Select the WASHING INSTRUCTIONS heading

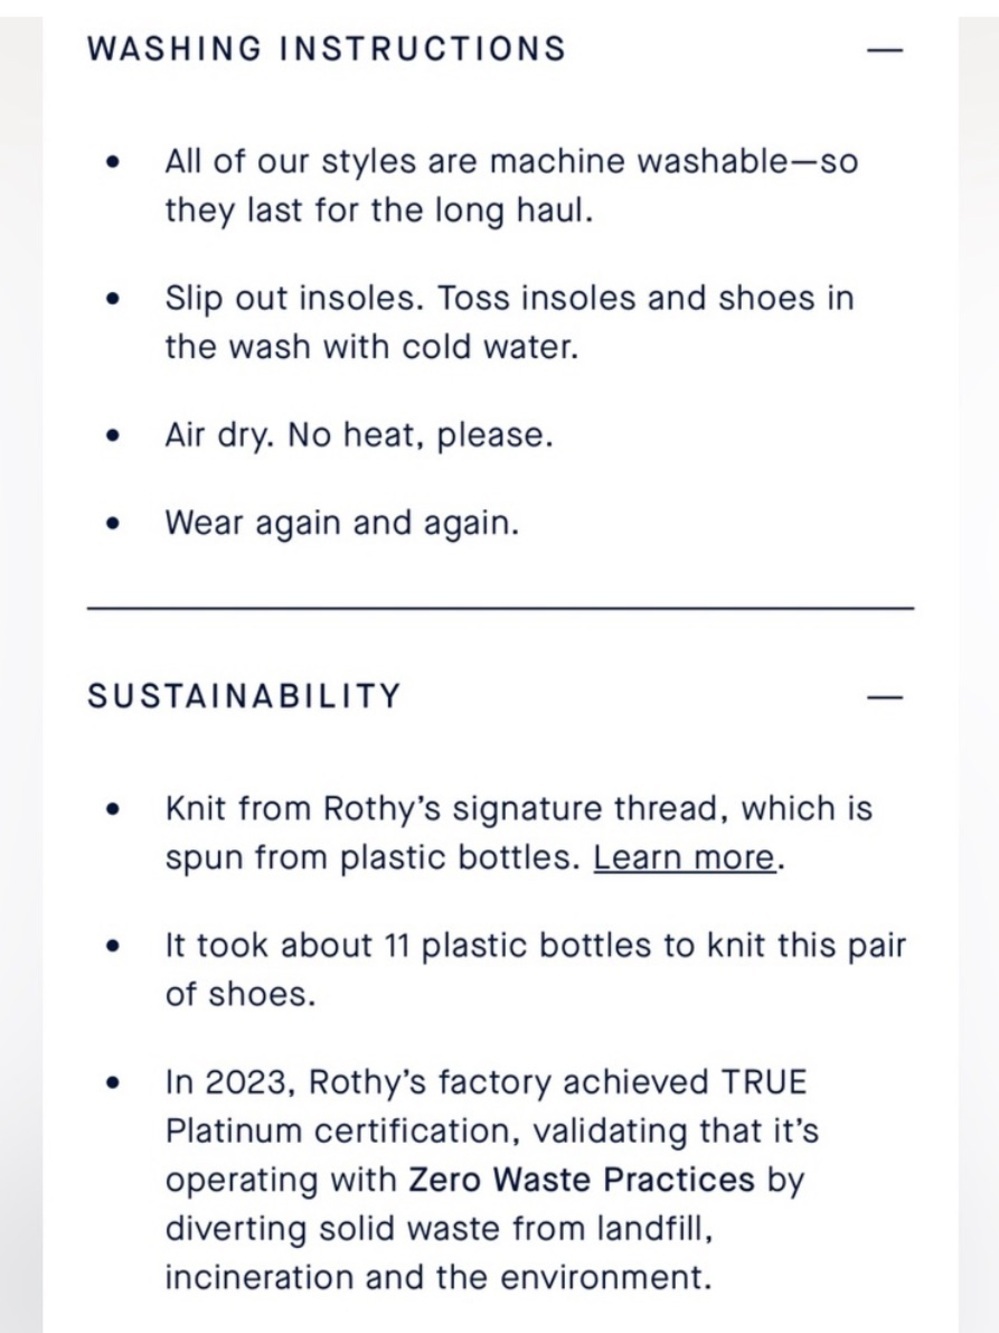(x=326, y=49)
